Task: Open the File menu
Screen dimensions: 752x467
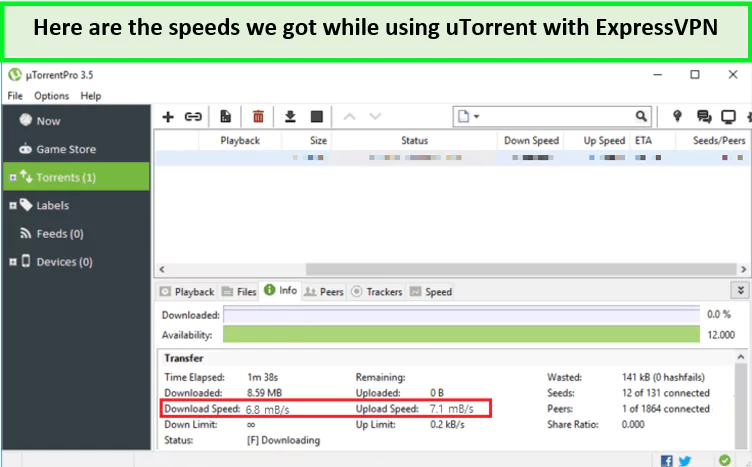Action: [15, 96]
